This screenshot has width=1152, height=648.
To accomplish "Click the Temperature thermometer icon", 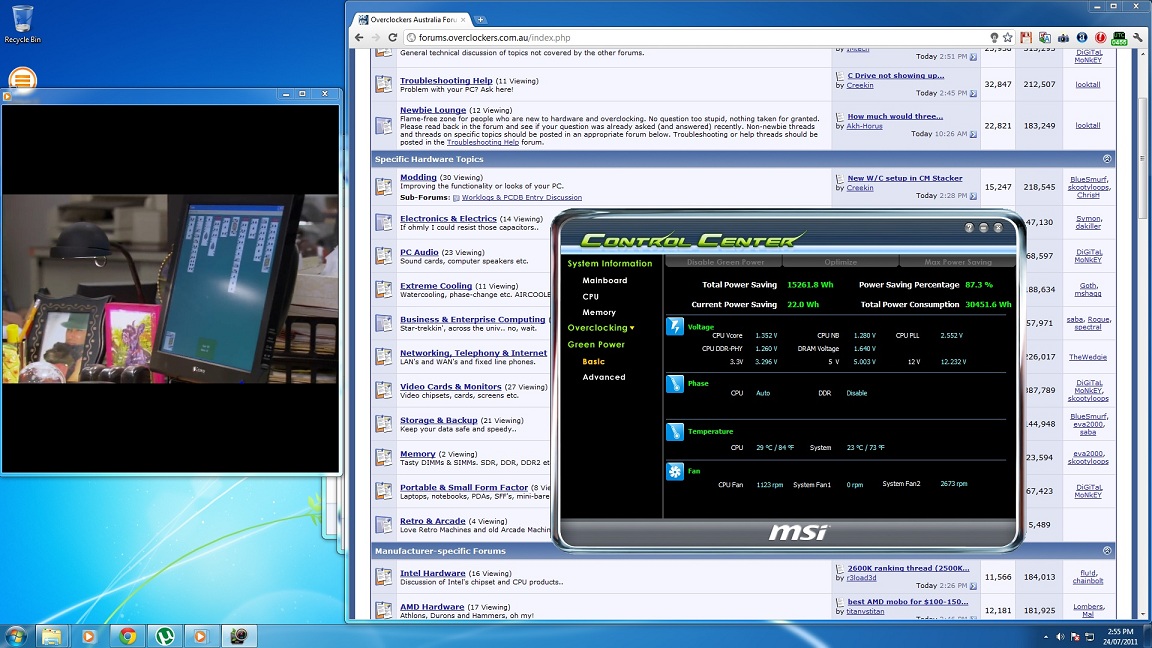I will point(674,431).
